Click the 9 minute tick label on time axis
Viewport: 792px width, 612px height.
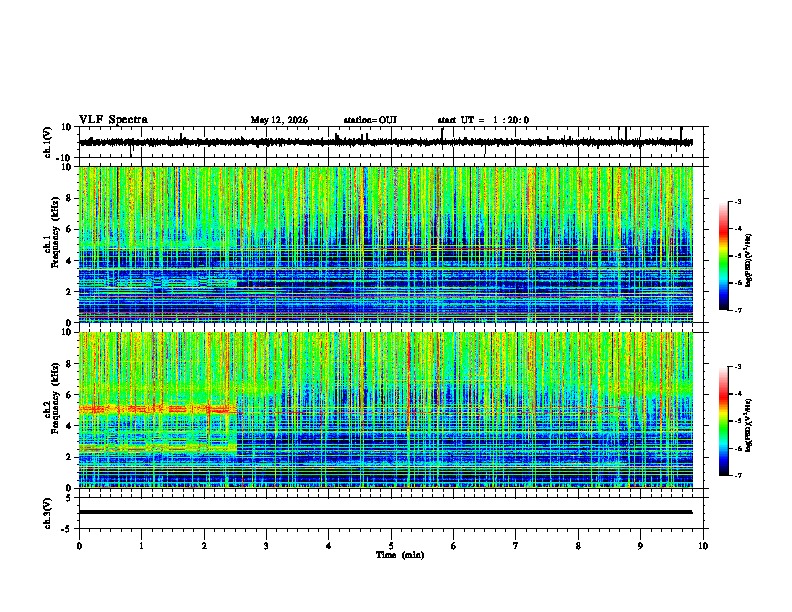[640, 546]
